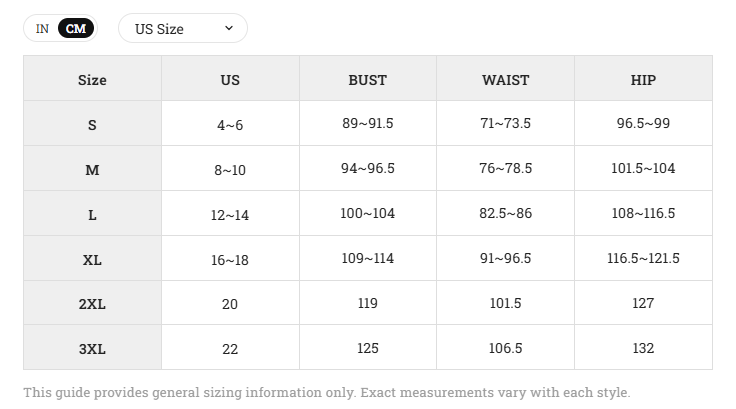736x409 pixels.
Task: Click the 89~91.5 bust cell
Action: (x=368, y=123)
